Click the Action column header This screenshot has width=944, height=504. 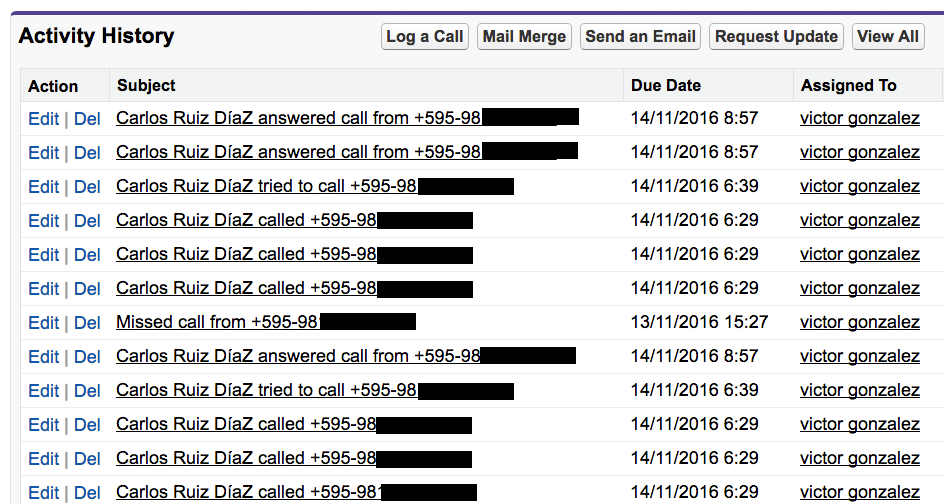(53, 86)
